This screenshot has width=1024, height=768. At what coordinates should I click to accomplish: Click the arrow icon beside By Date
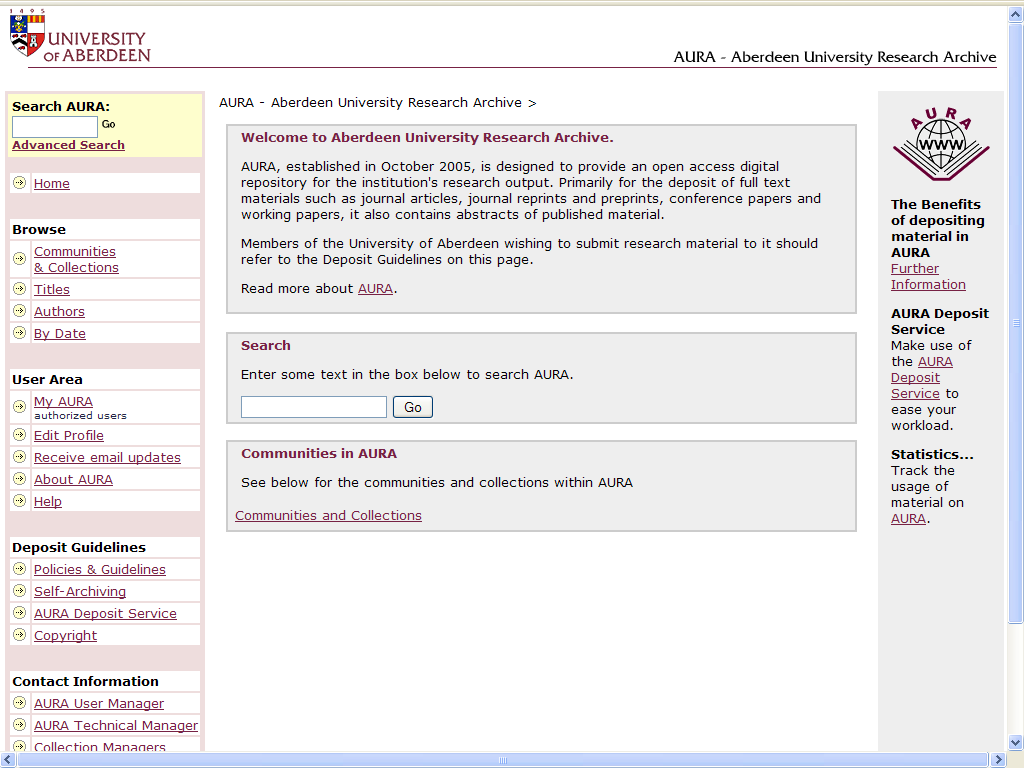pyautogui.click(x=20, y=333)
